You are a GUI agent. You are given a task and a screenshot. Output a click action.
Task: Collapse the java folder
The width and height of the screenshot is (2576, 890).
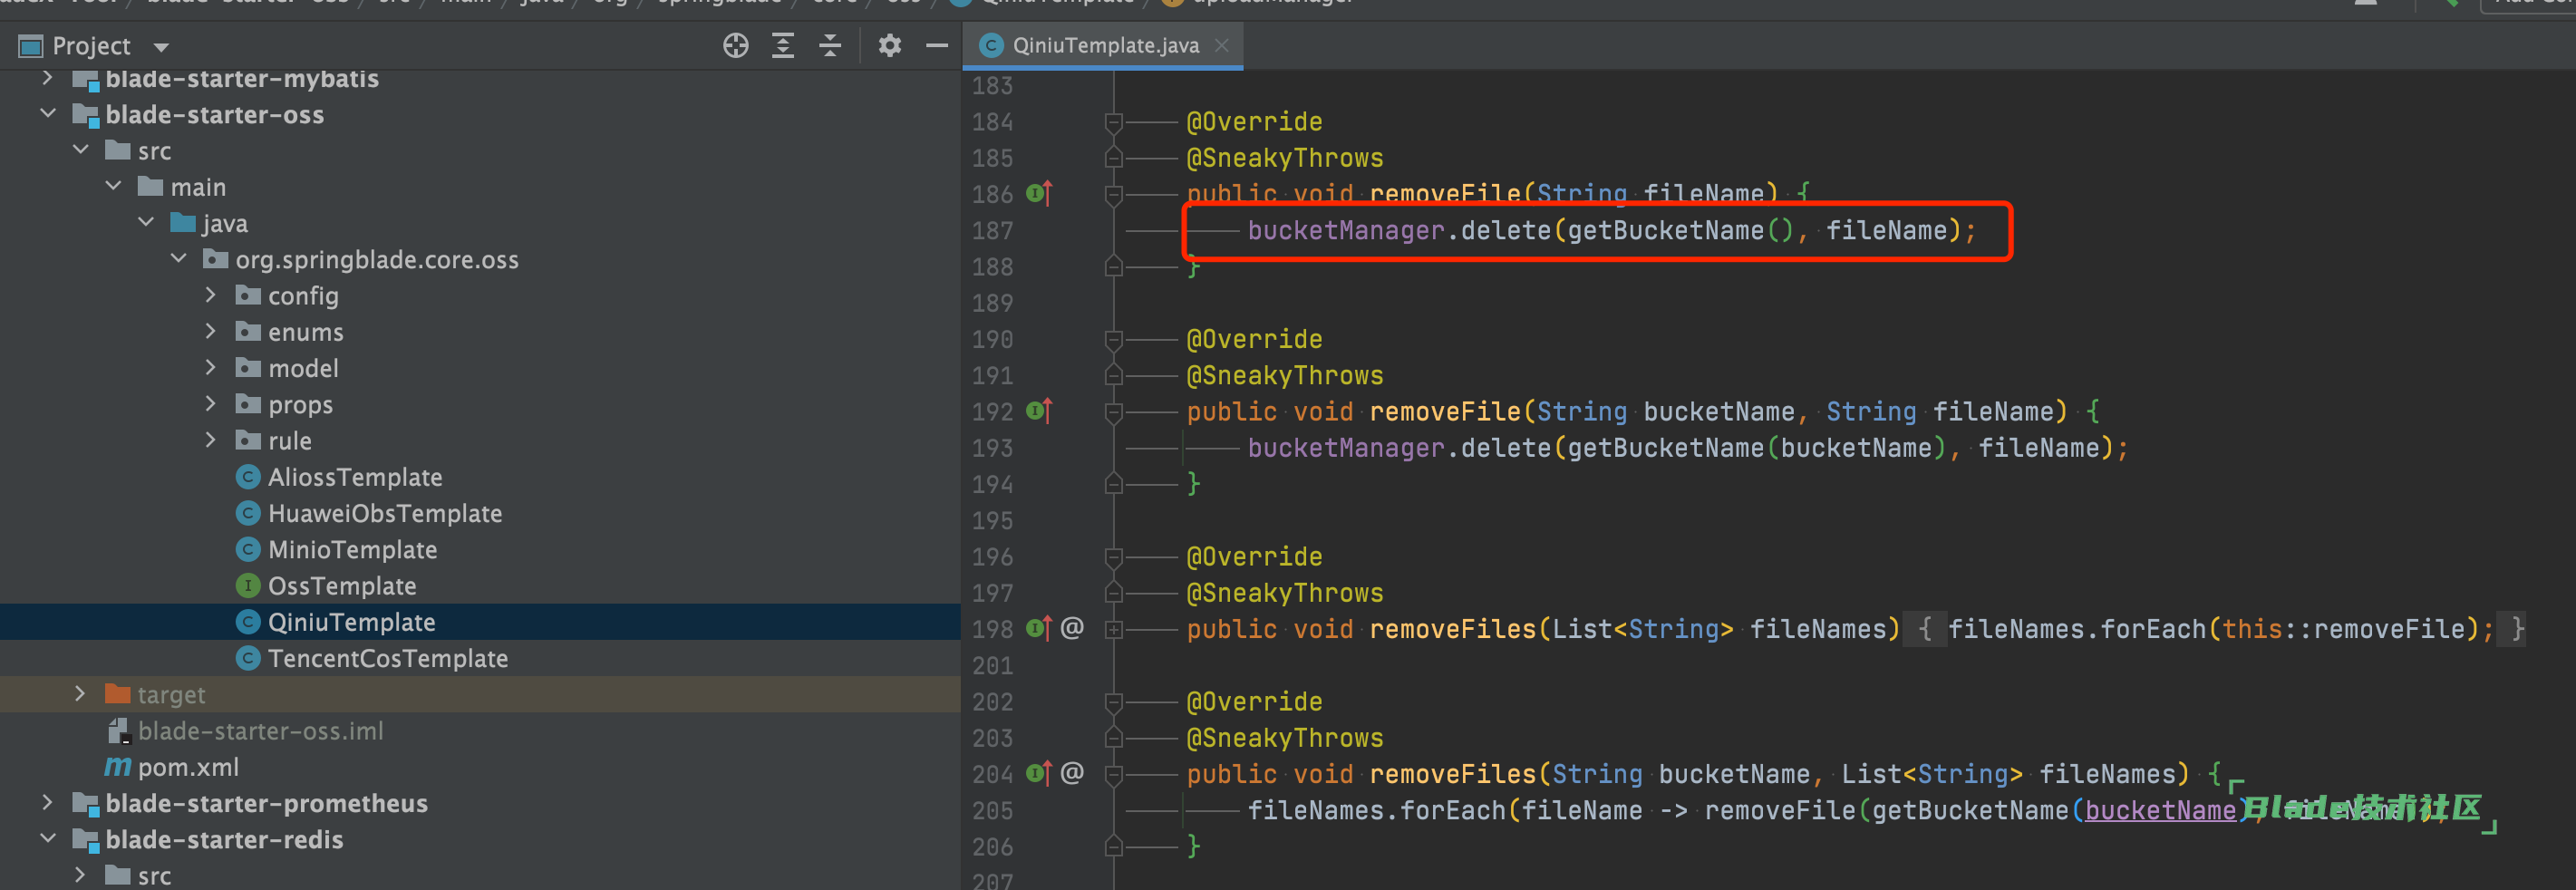(x=145, y=222)
